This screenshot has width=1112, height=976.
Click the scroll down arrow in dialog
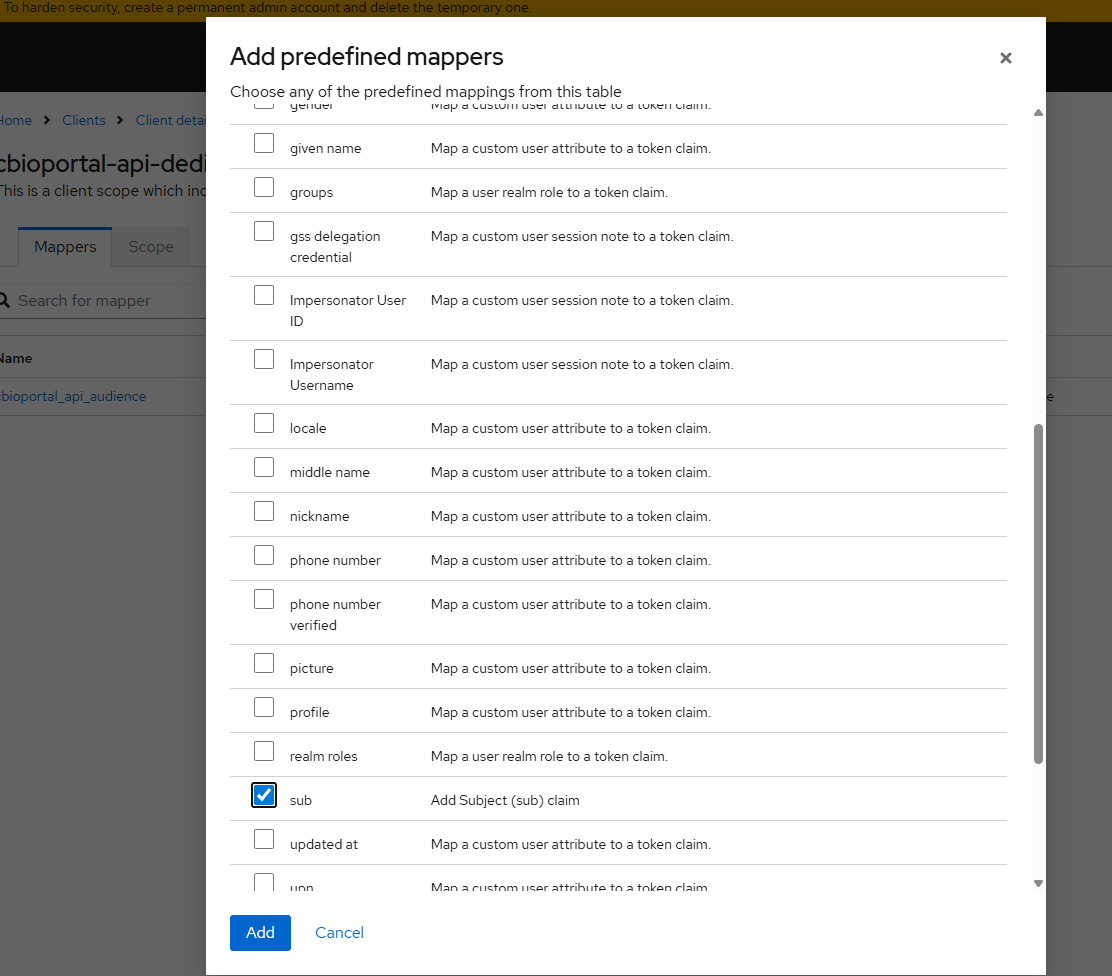tap(1038, 884)
